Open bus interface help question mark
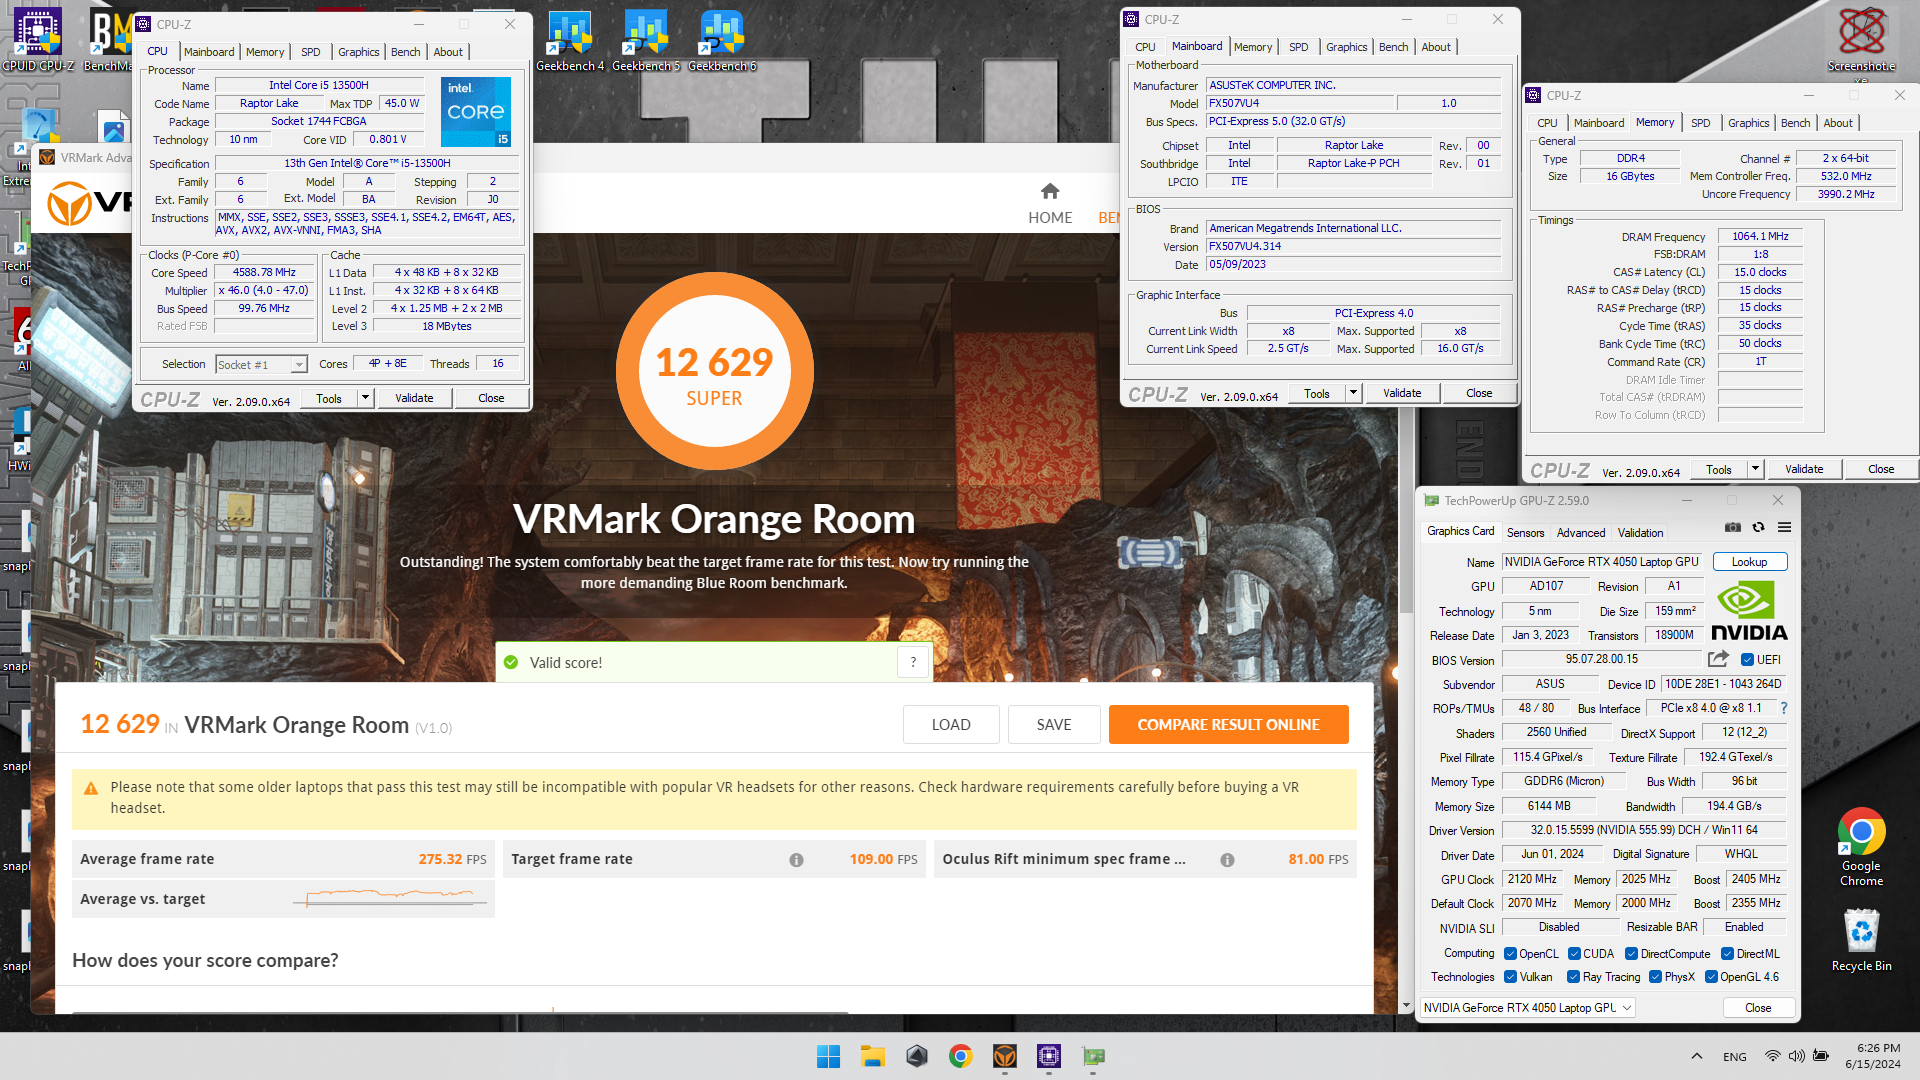The height and width of the screenshot is (1080, 1920). tap(1783, 708)
